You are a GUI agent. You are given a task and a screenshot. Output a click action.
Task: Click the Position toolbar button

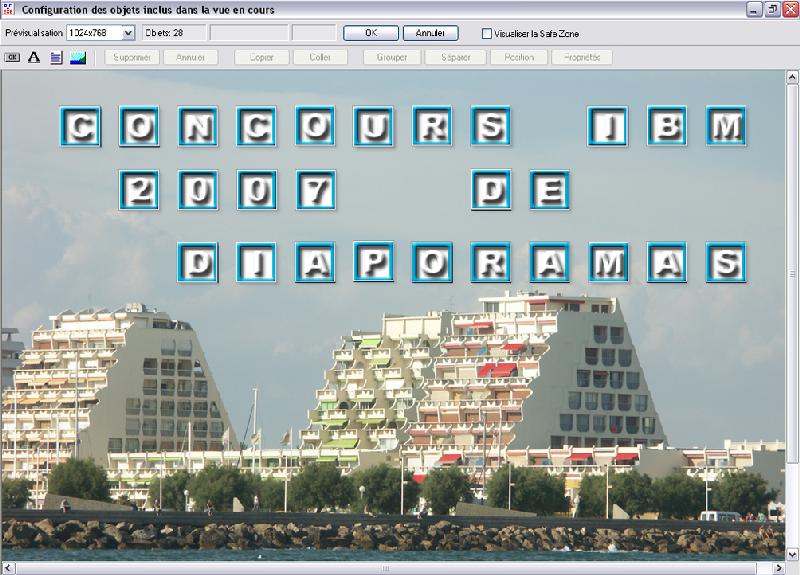point(519,57)
